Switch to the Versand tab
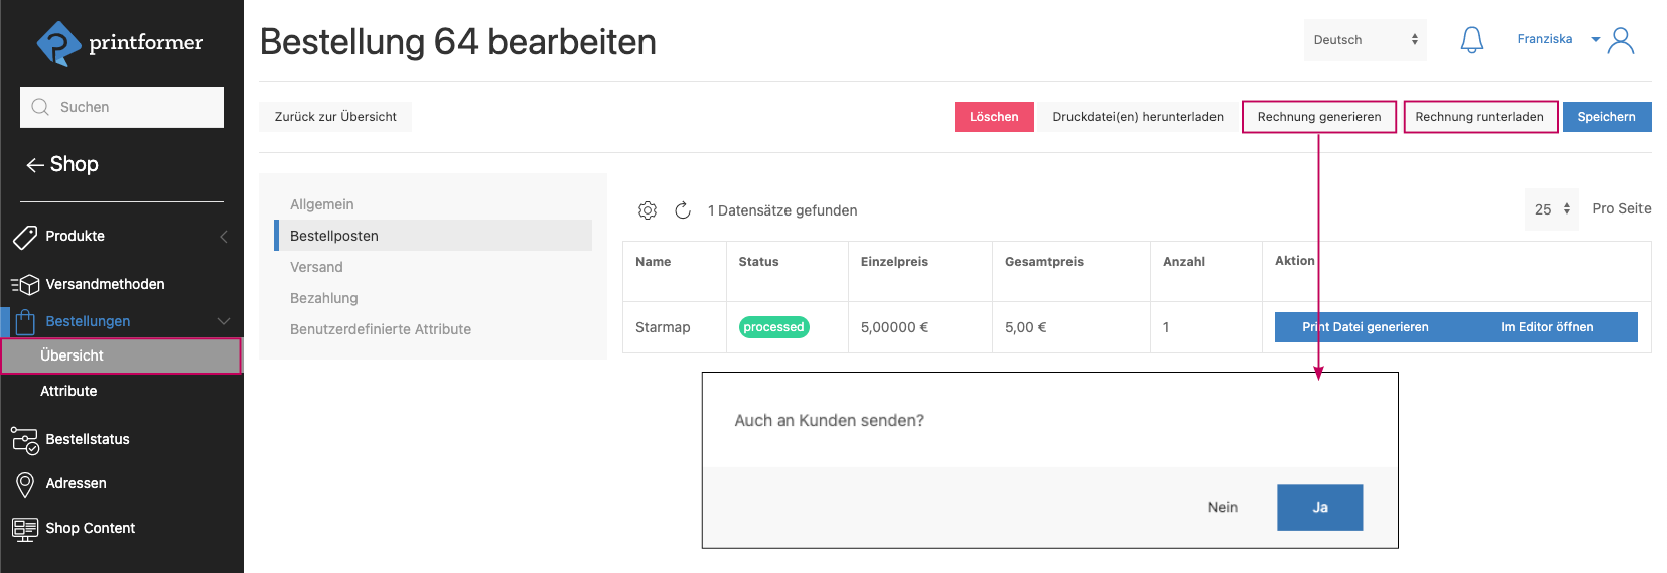Screen dimensions: 1667x573 point(316,267)
